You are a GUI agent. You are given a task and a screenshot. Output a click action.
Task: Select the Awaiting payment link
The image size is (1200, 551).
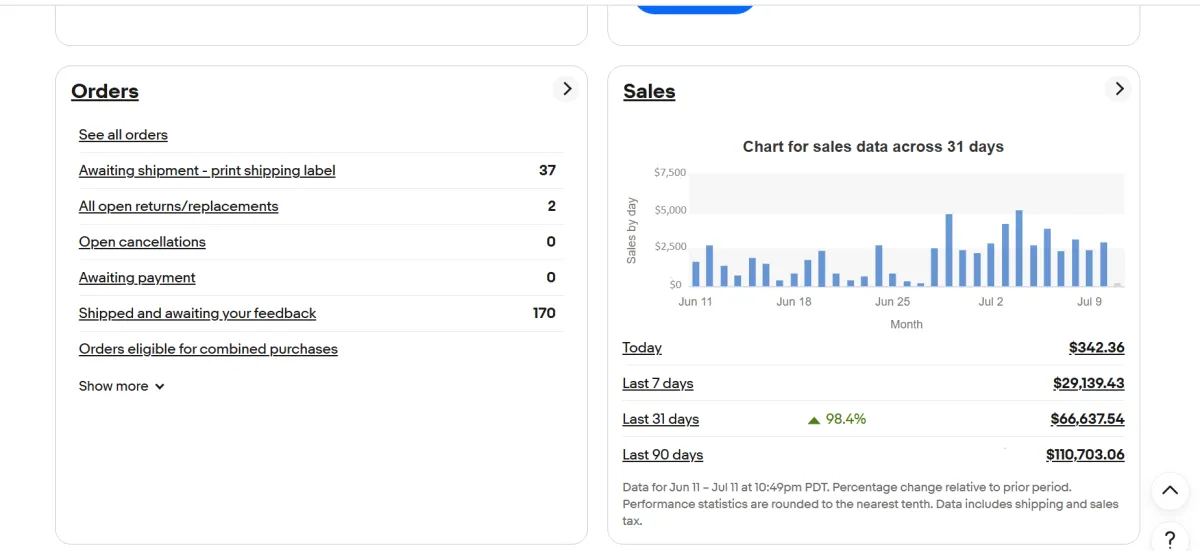(137, 278)
